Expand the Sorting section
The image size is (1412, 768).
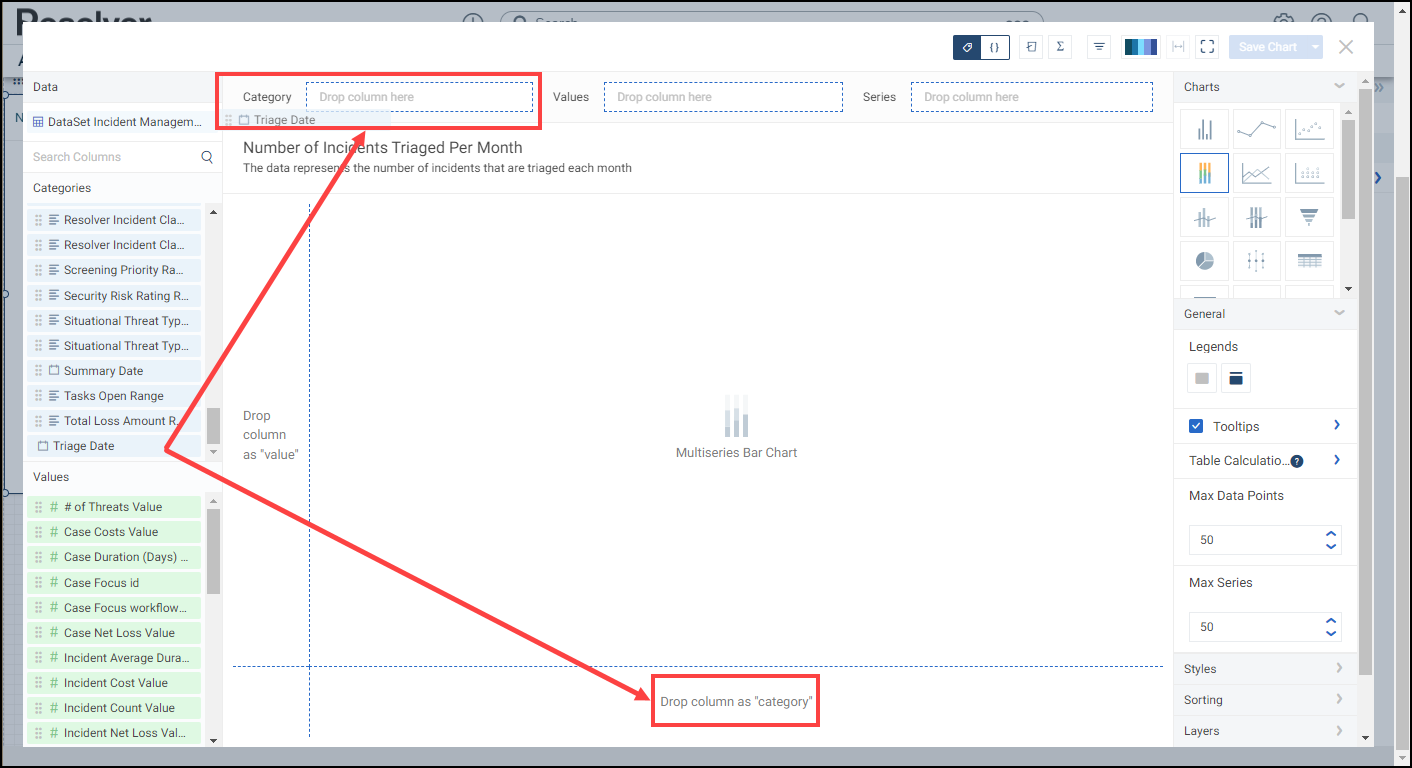point(1339,699)
